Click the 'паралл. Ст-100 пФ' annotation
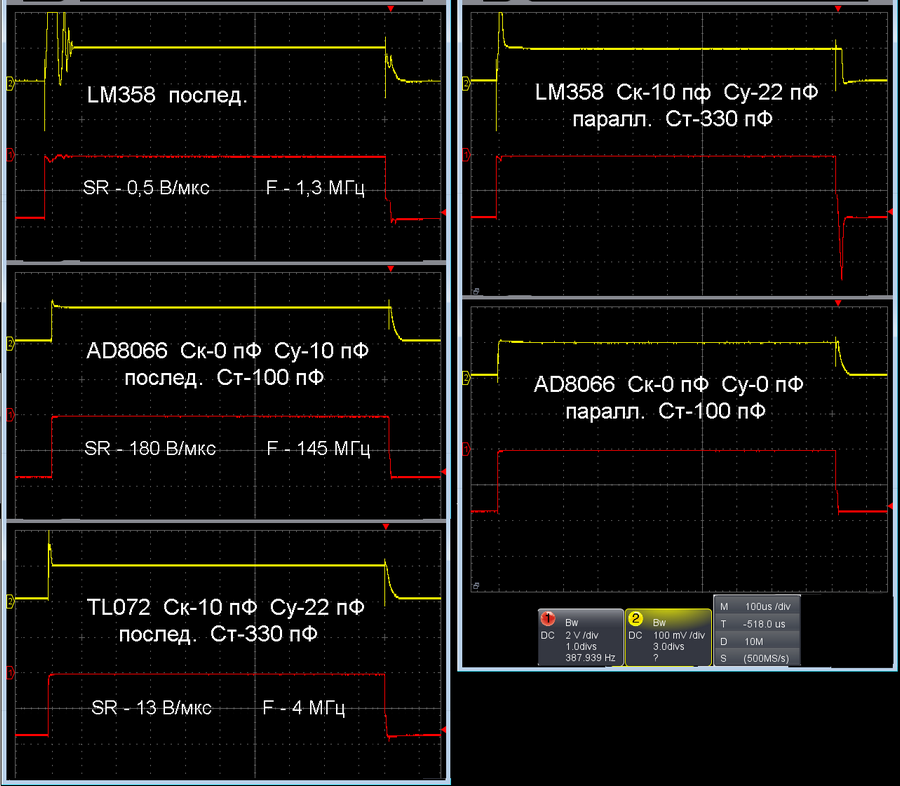This screenshot has height=786, width=900. pos(666,411)
